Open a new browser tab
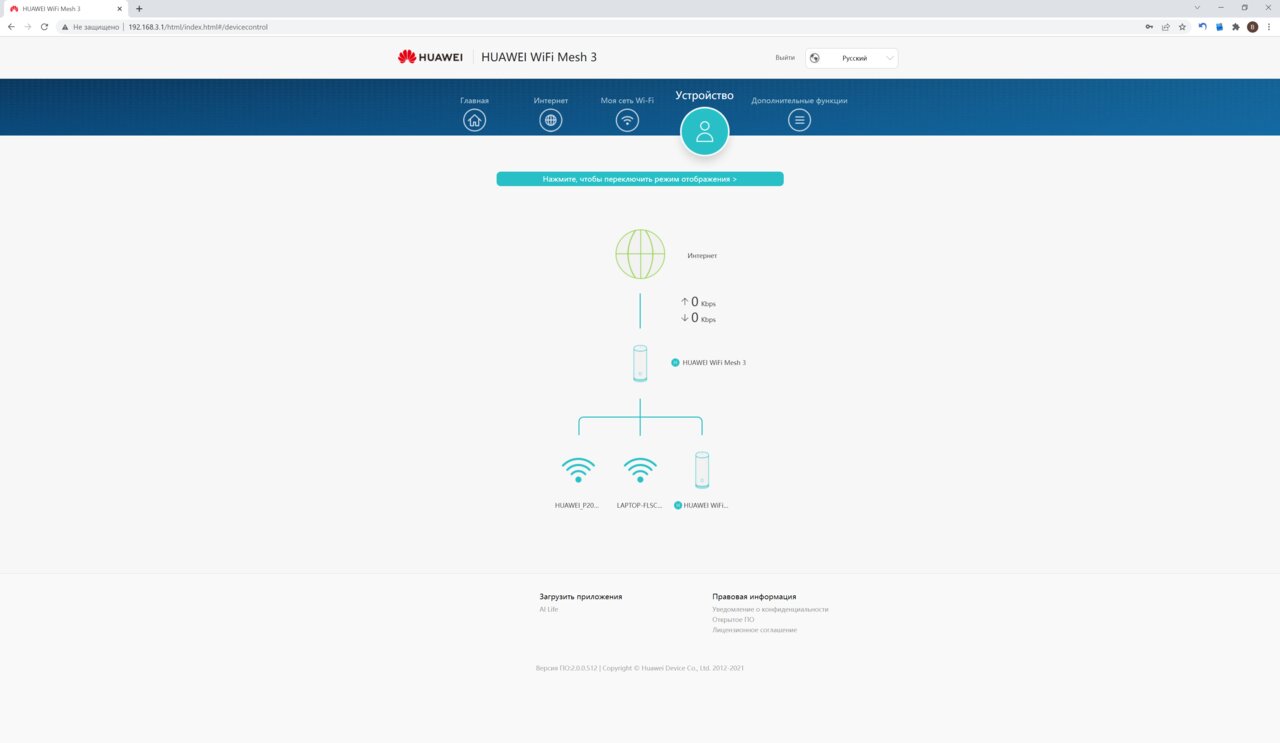The height and width of the screenshot is (743, 1280). click(139, 8)
